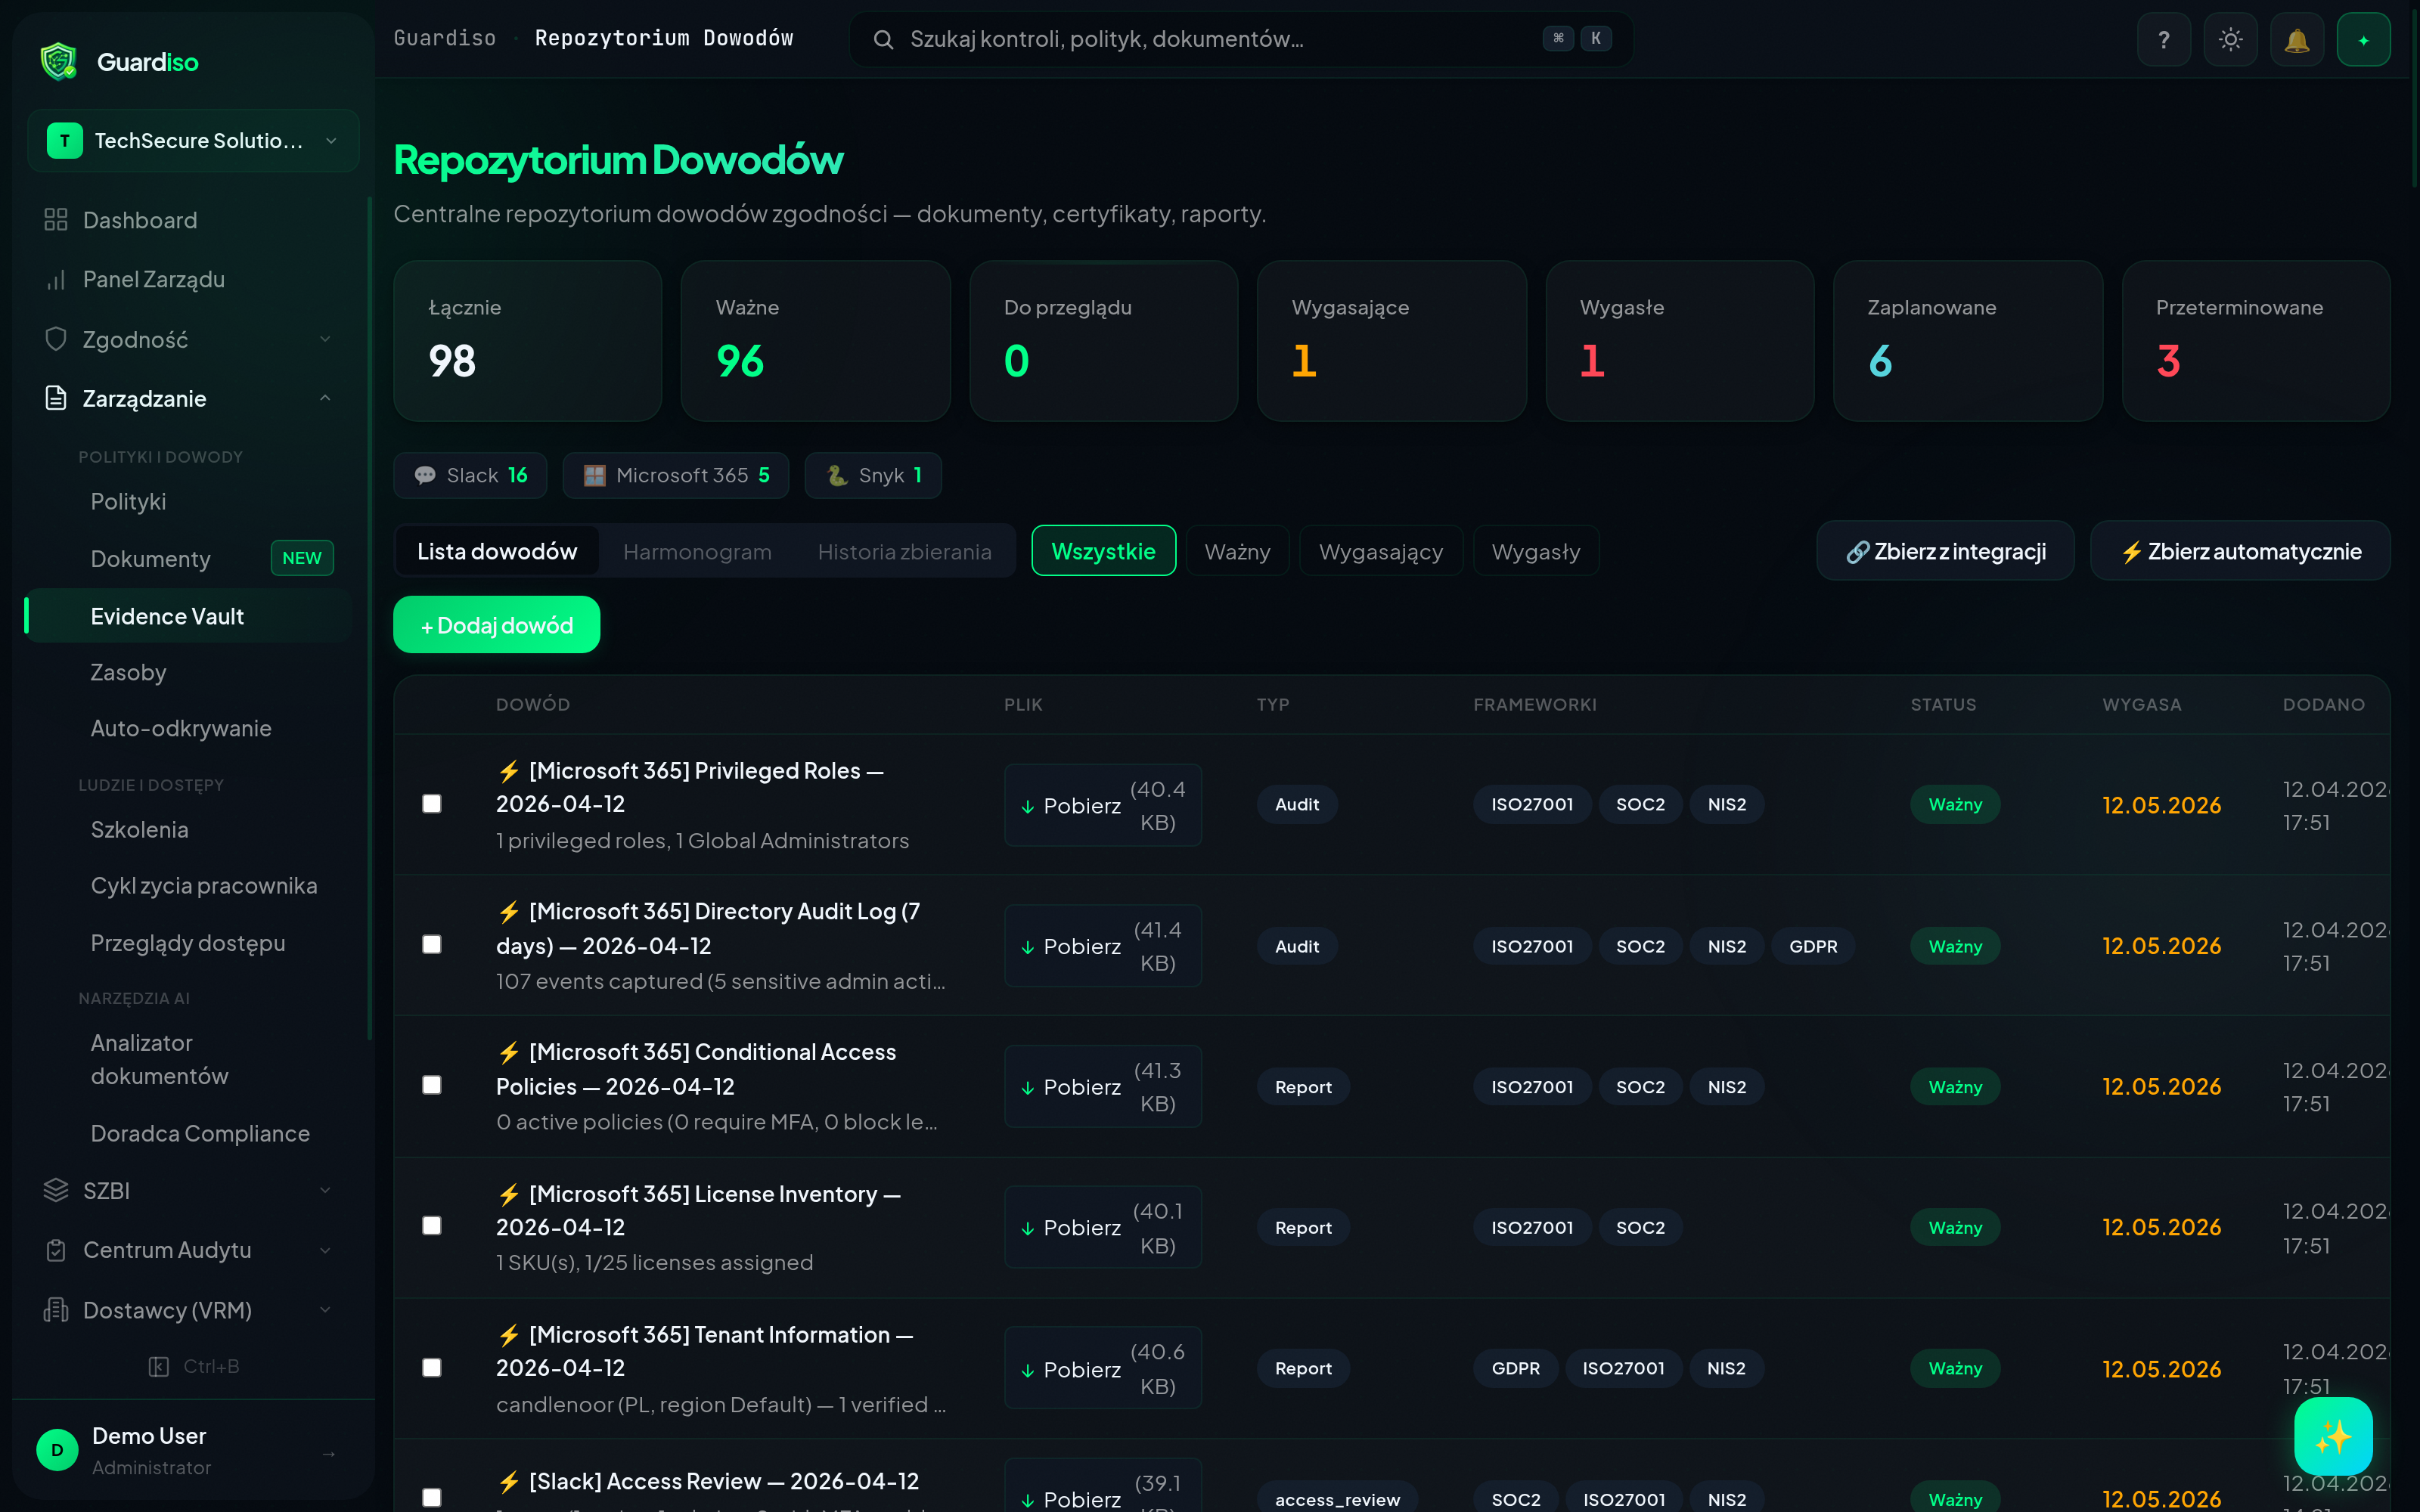
Task: Click the help question mark icon
Action: [x=2163, y=40]
